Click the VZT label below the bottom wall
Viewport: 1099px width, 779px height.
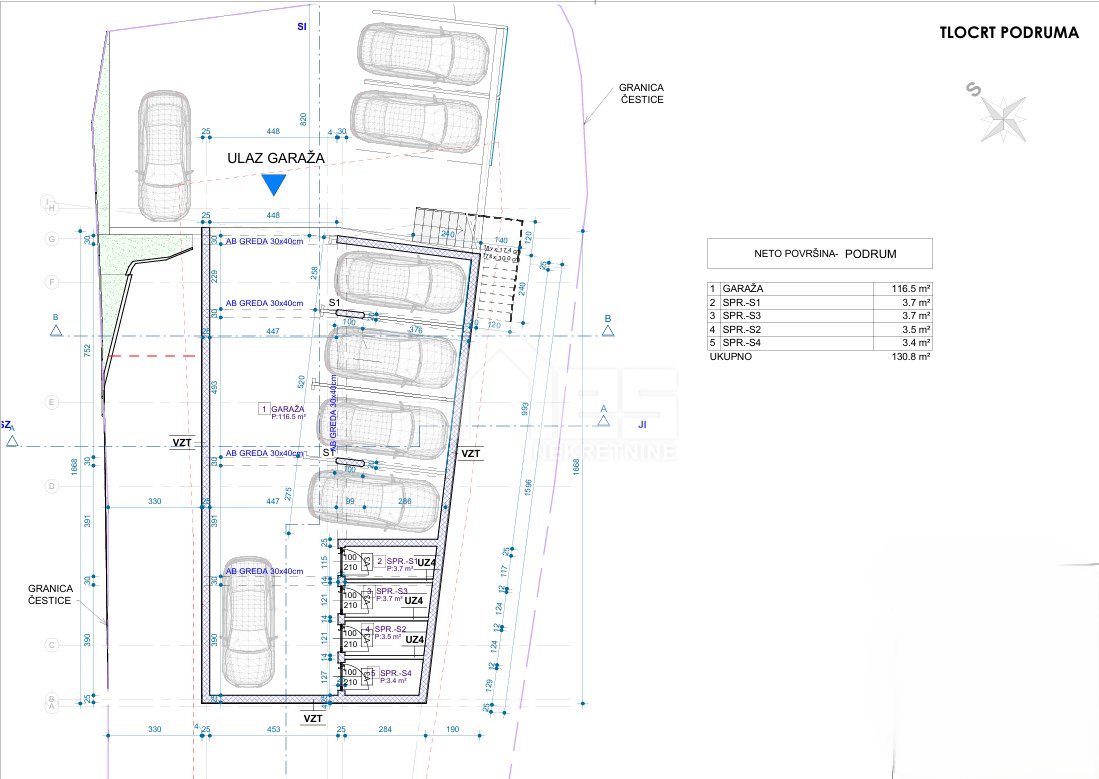[313, 719]
